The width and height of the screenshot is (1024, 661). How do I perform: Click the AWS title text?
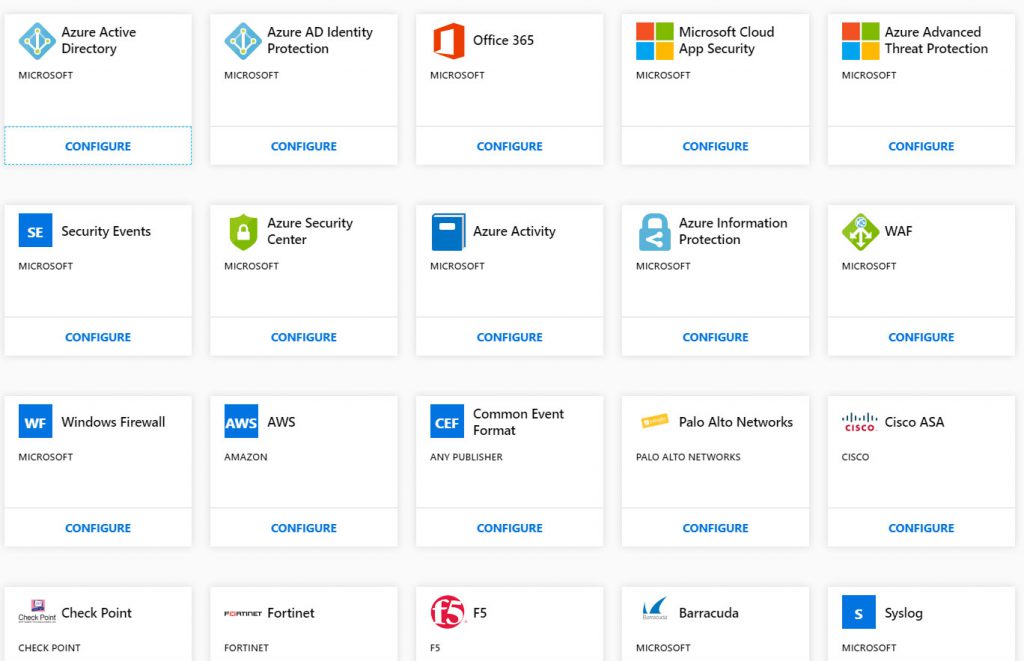pyautogui.click(x=281, y=422)
